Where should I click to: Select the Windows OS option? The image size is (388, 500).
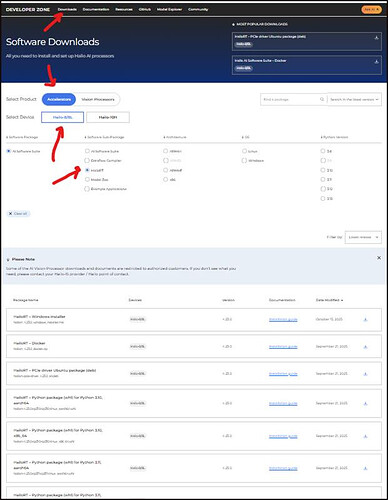point(244,160)
